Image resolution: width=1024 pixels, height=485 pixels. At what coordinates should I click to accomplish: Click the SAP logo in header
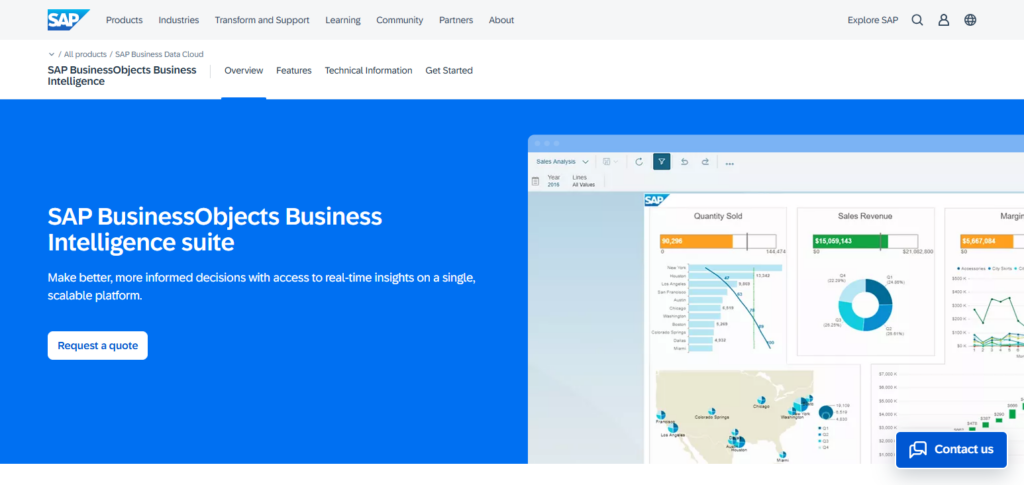coord(68,20)
